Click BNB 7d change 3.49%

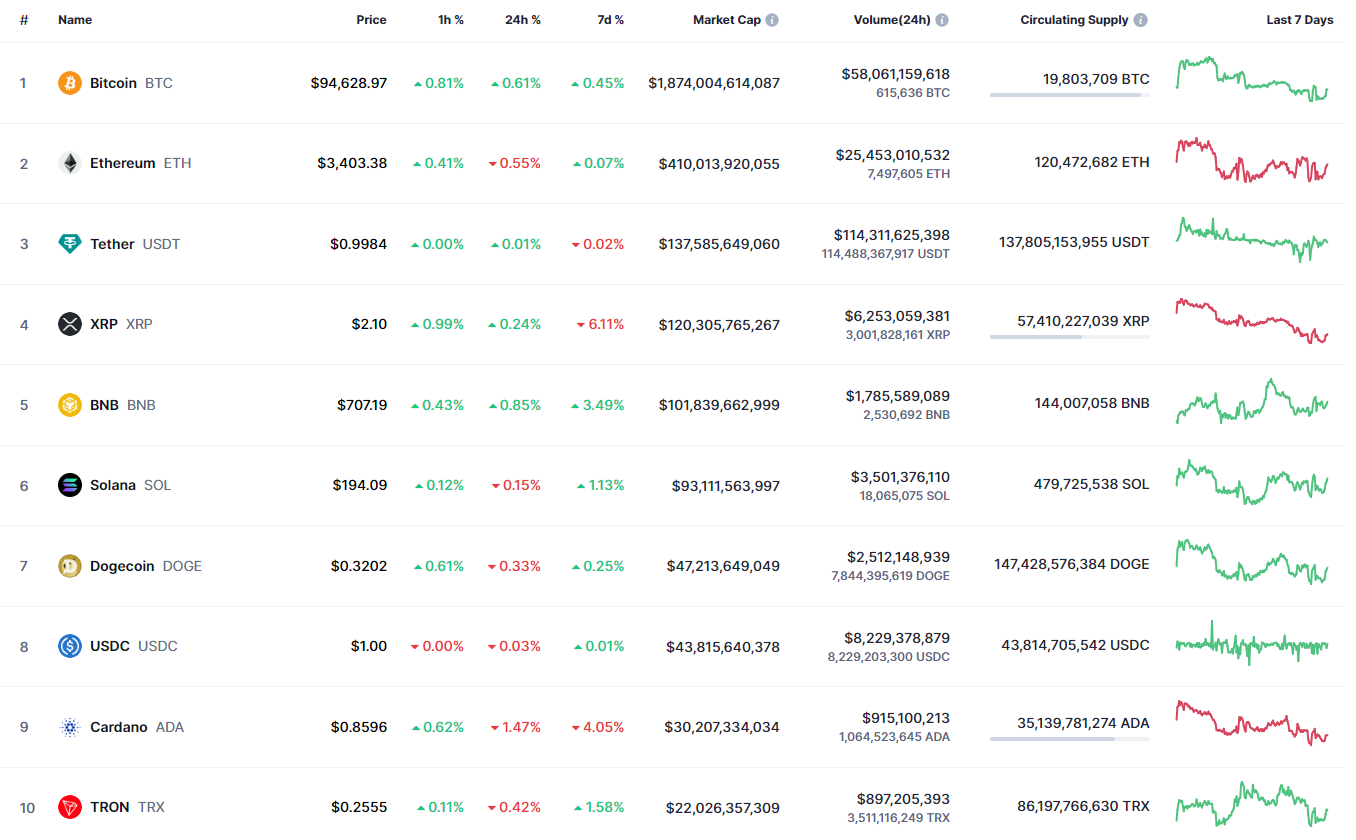(x=598, y=405)
